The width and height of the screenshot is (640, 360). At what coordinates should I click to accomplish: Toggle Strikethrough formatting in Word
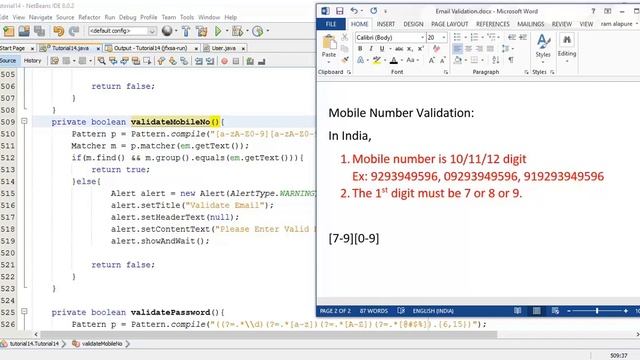point(399,49)
